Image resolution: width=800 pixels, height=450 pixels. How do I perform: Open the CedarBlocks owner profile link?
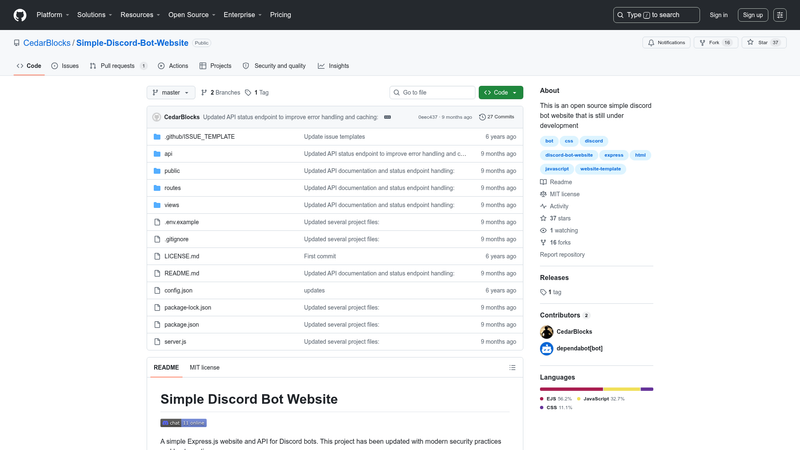[47, 43]
